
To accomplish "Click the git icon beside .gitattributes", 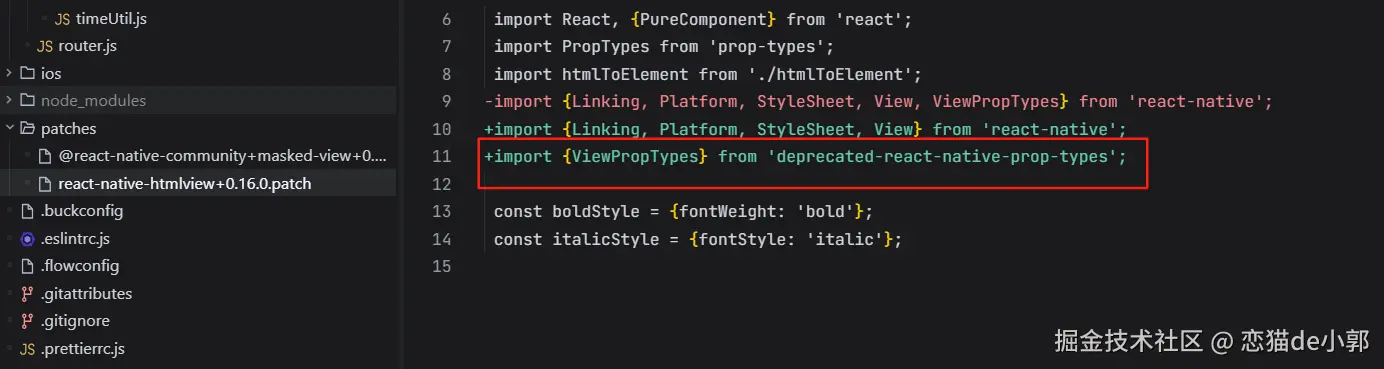I will point(27,294).
